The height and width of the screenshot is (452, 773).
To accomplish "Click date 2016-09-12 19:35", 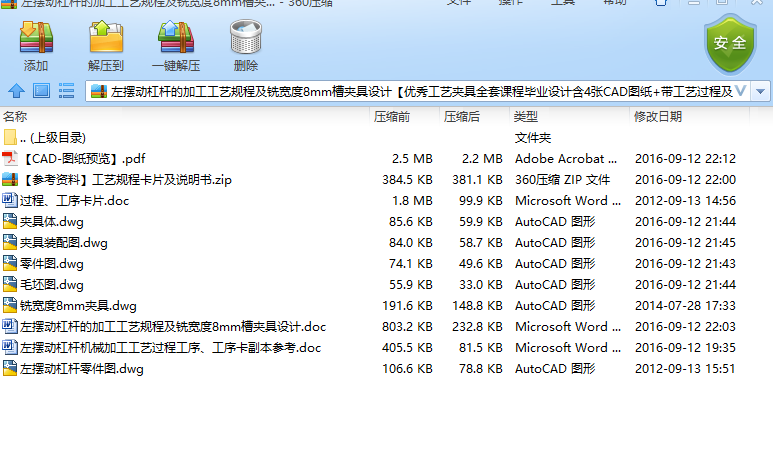I will tap(685, 348).
